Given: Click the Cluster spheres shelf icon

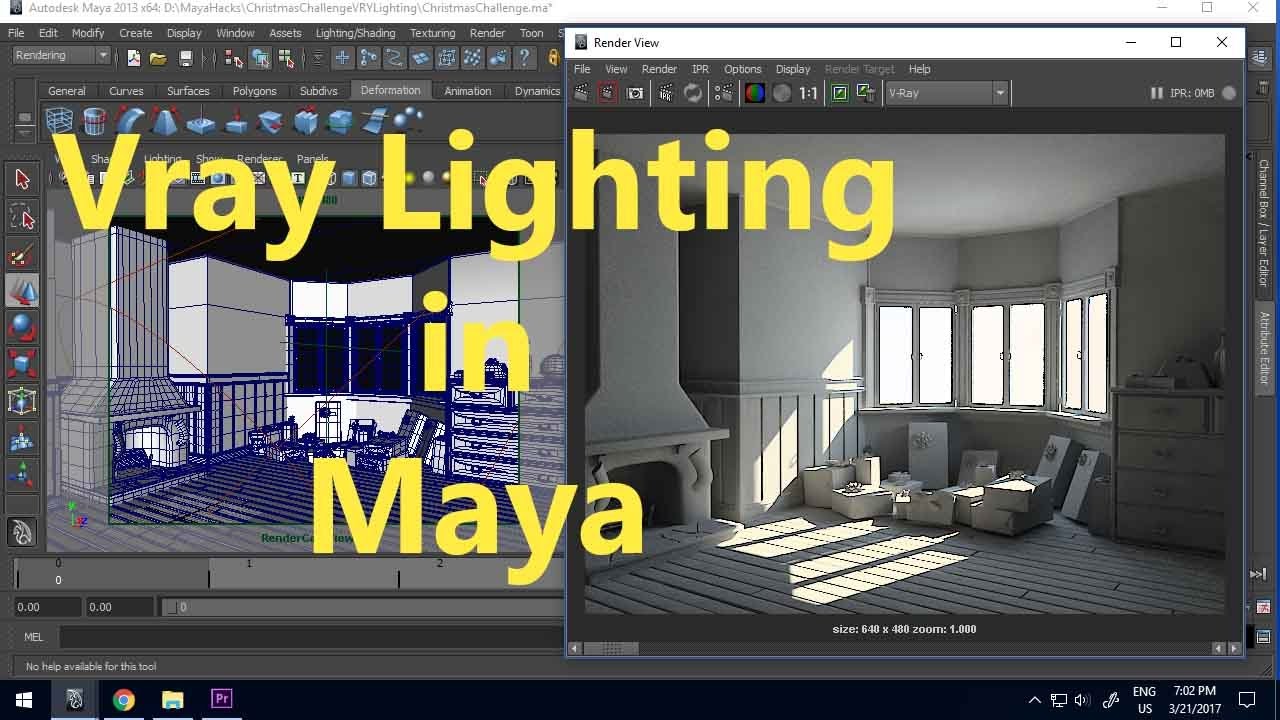Looking at the screenshot, I should click(x=407, y=120).
